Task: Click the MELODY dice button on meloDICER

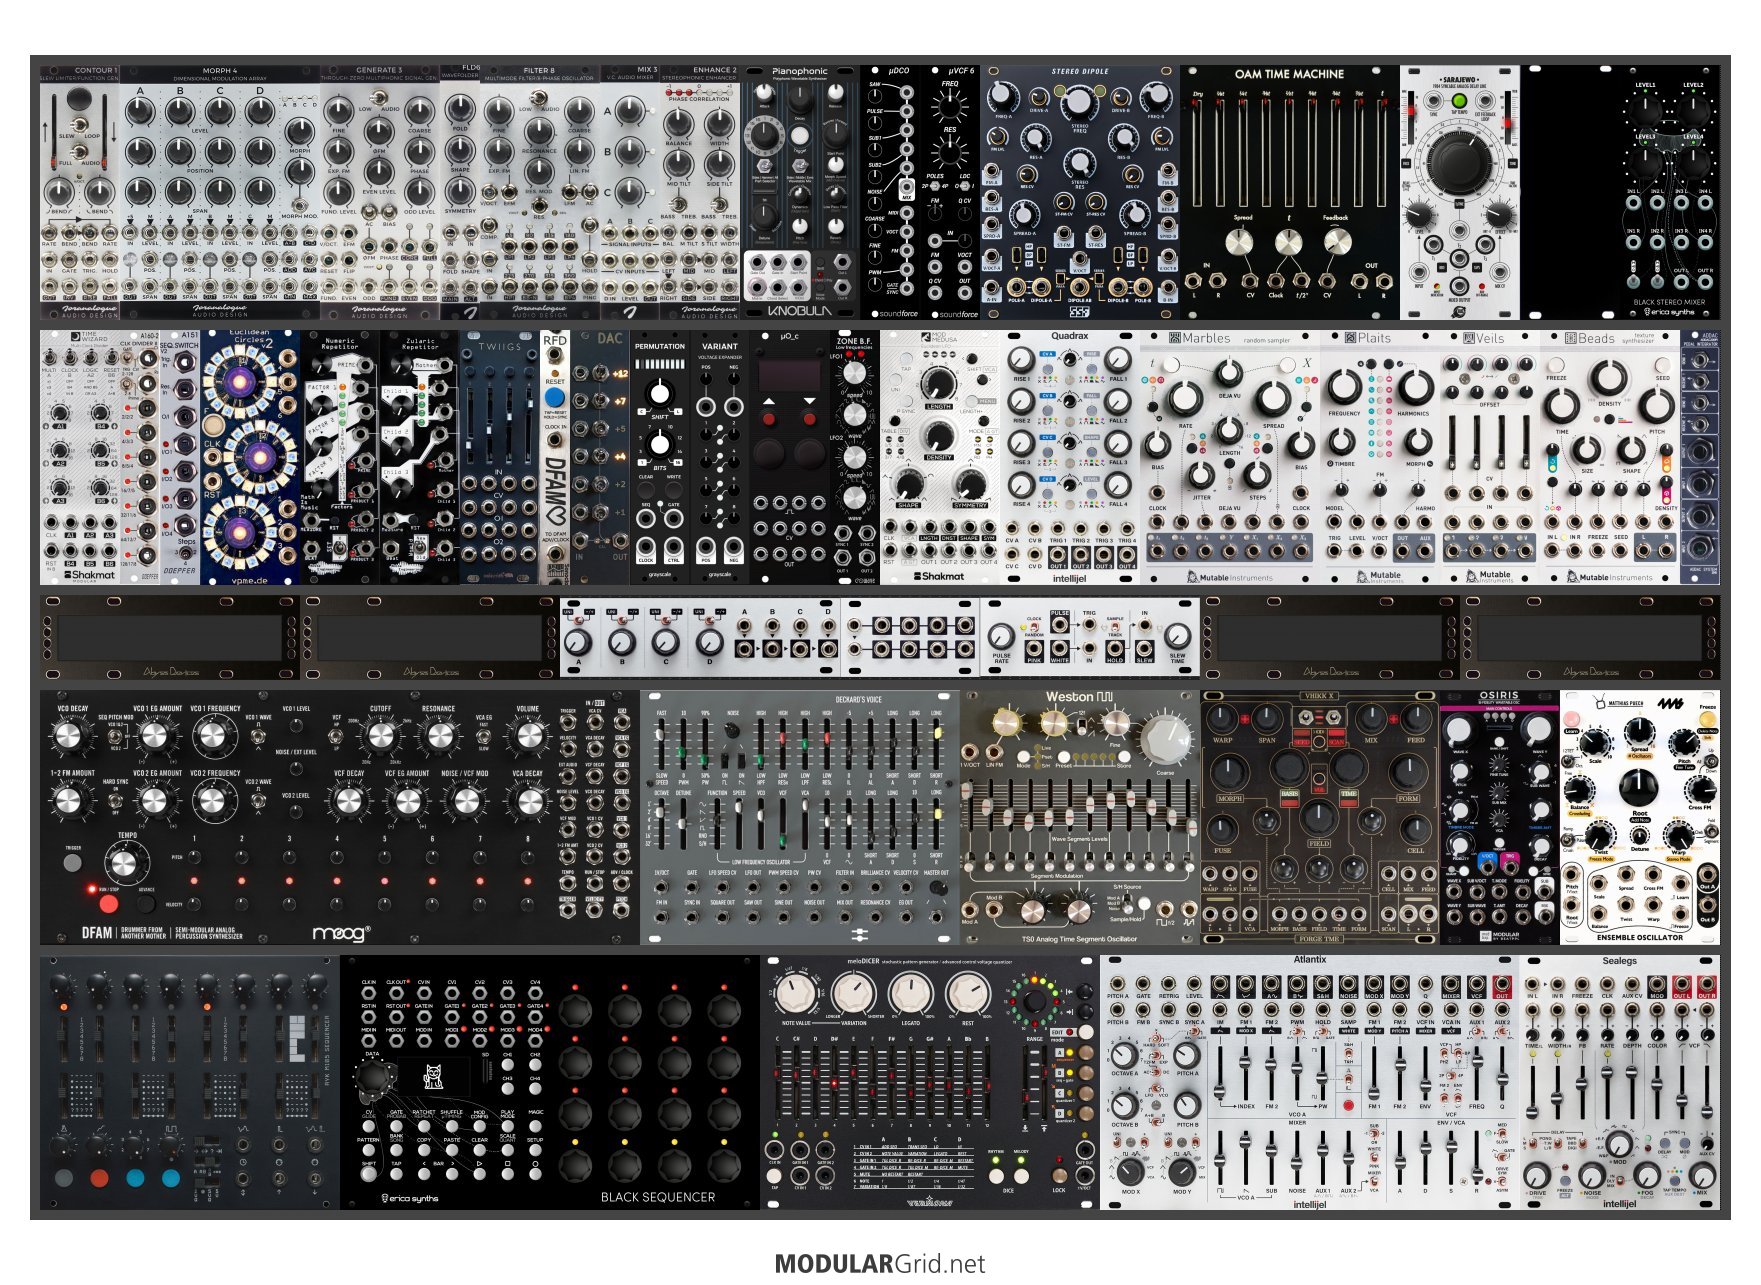Action: [1021, 1176]
